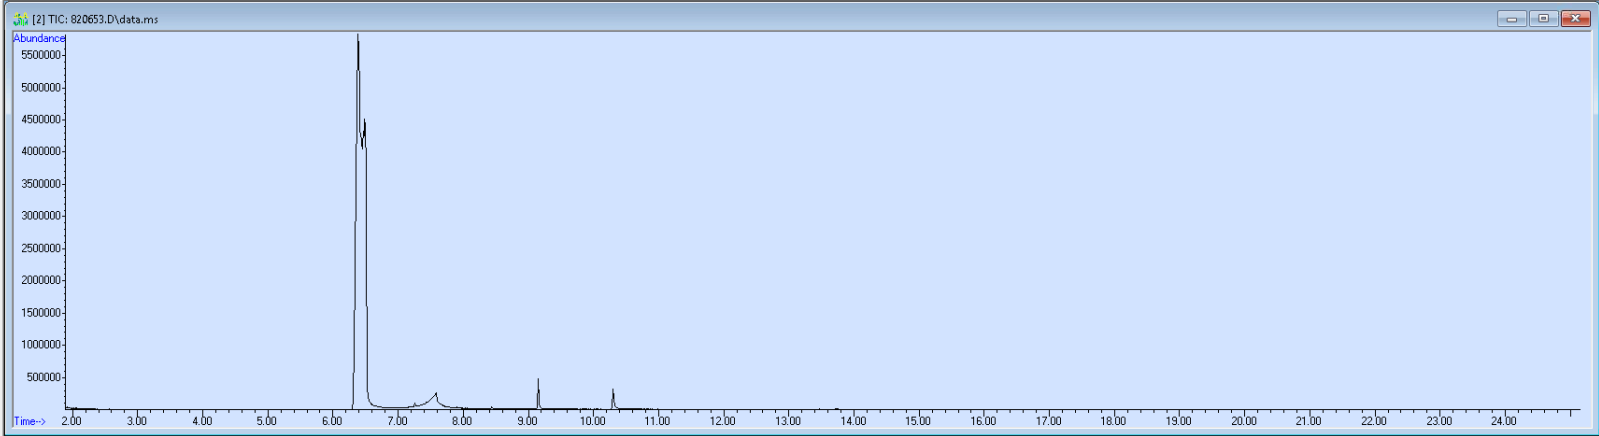Click the Time--> axis label
This screenshot has width=1599, height=436.
(30, 421)
